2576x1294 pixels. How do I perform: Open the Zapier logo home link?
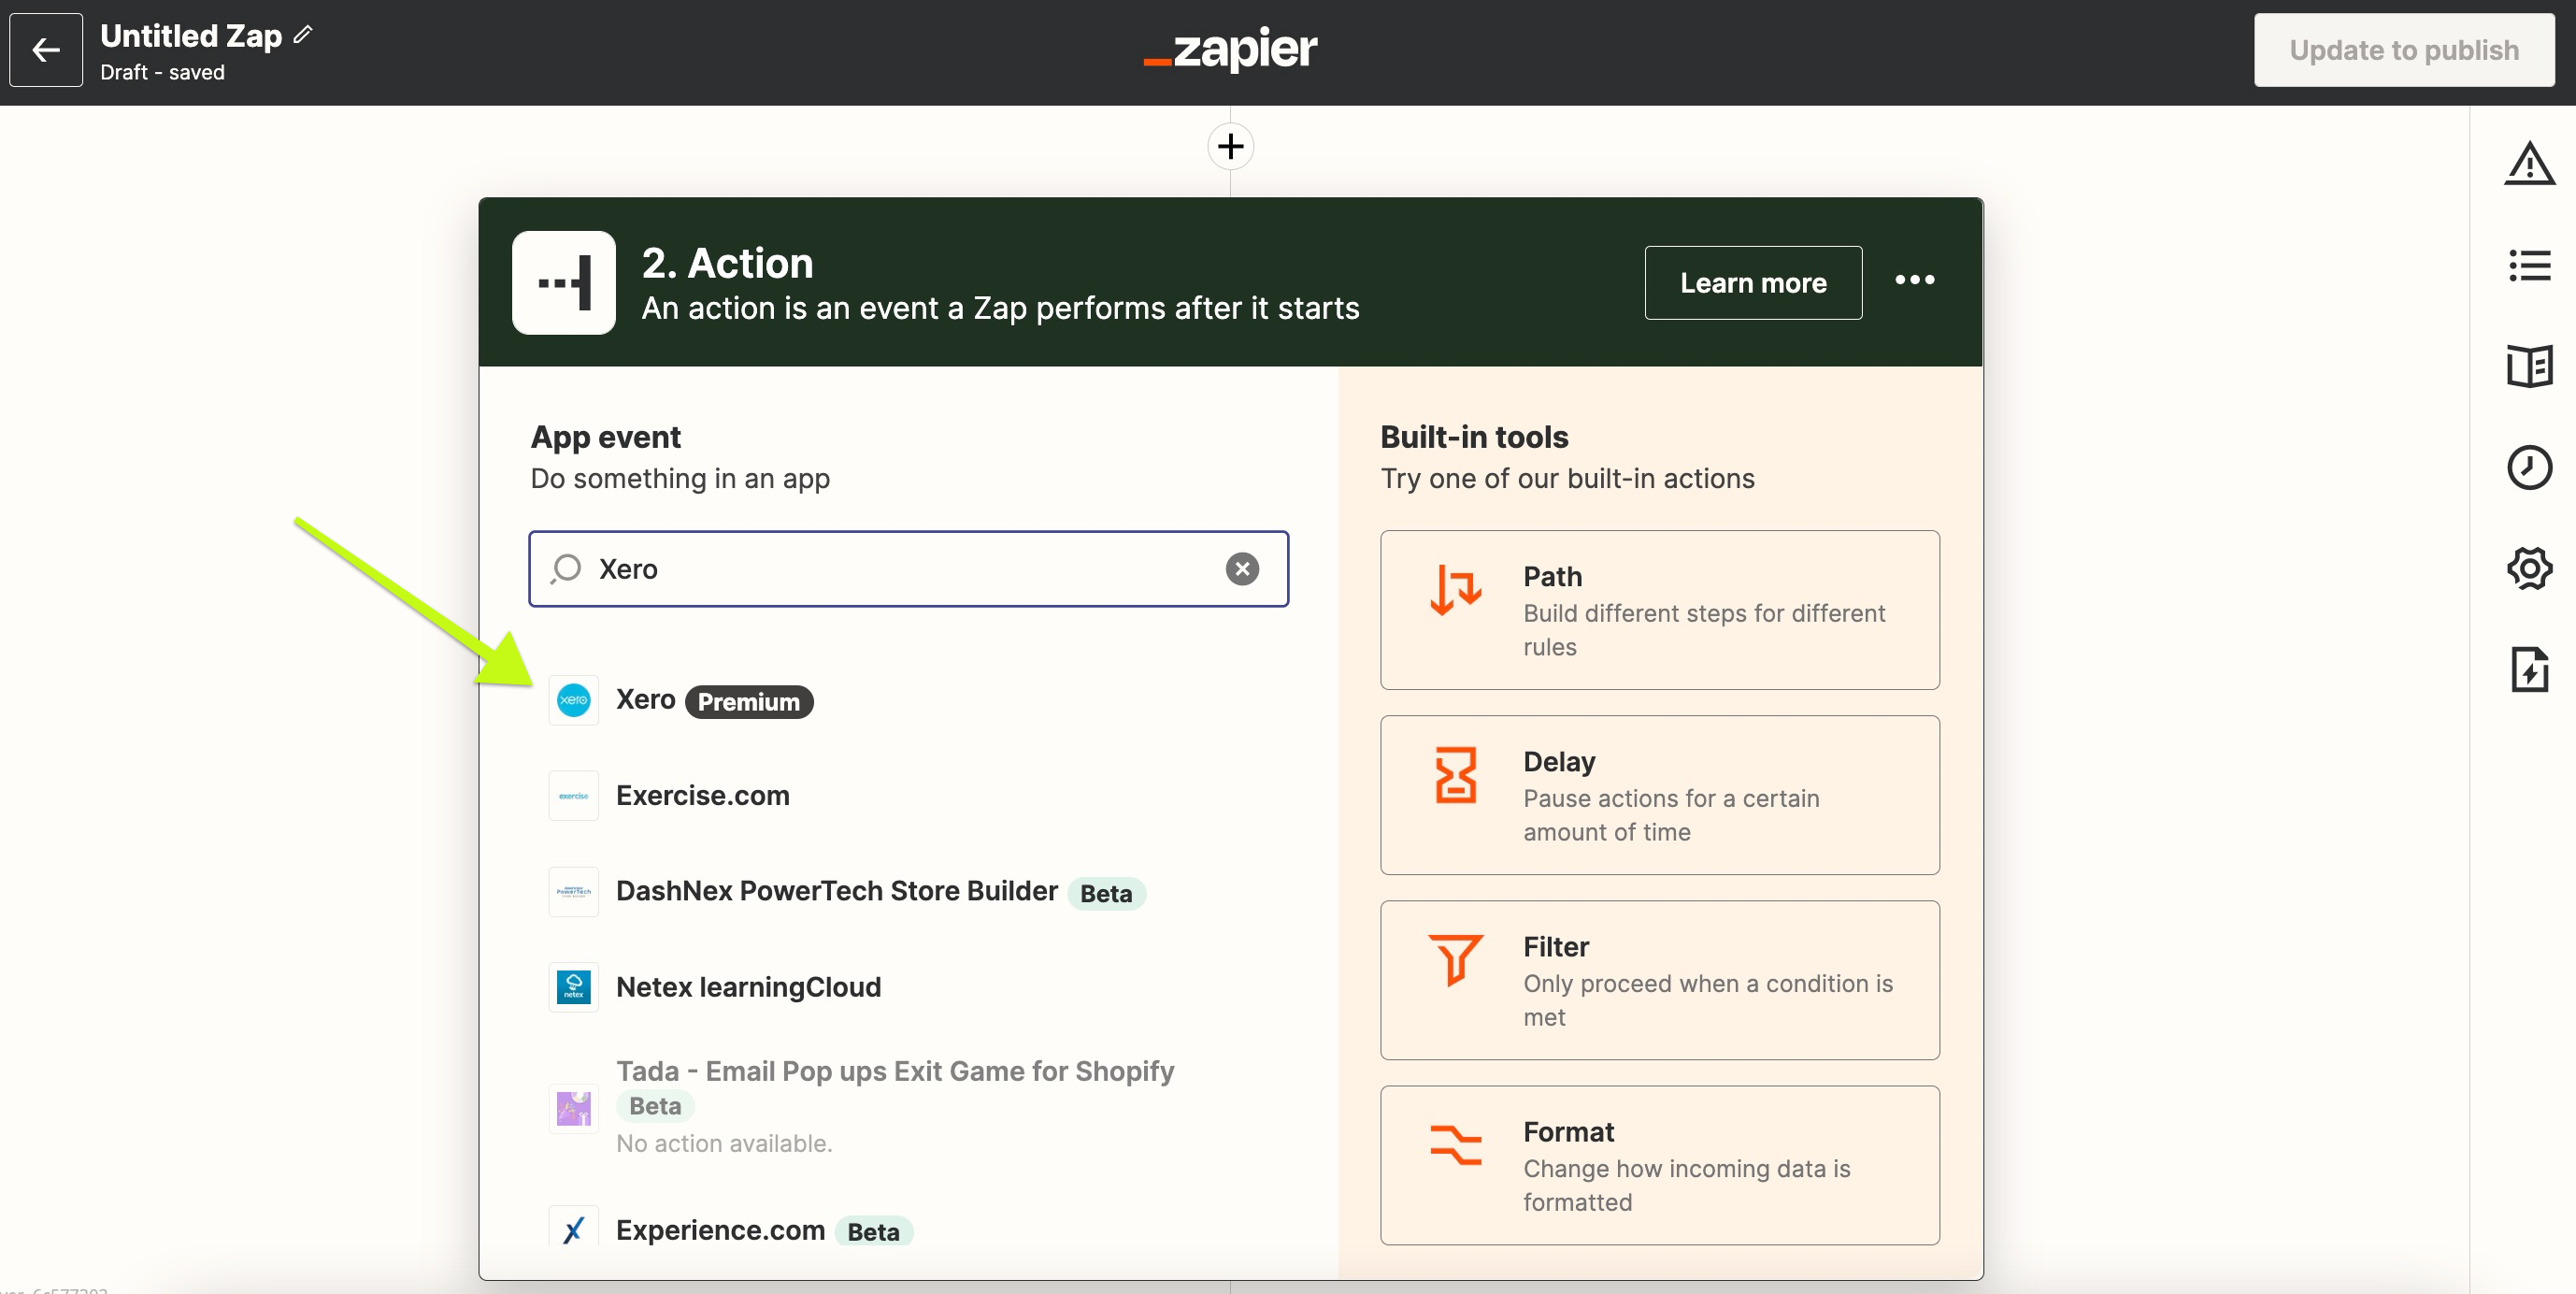[1231, 49]
